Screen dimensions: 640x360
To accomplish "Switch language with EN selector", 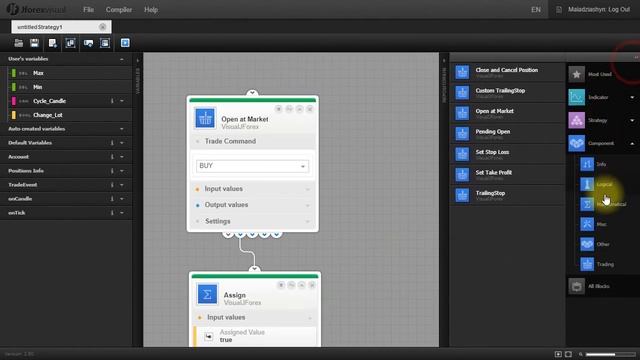I will point(536,10).
